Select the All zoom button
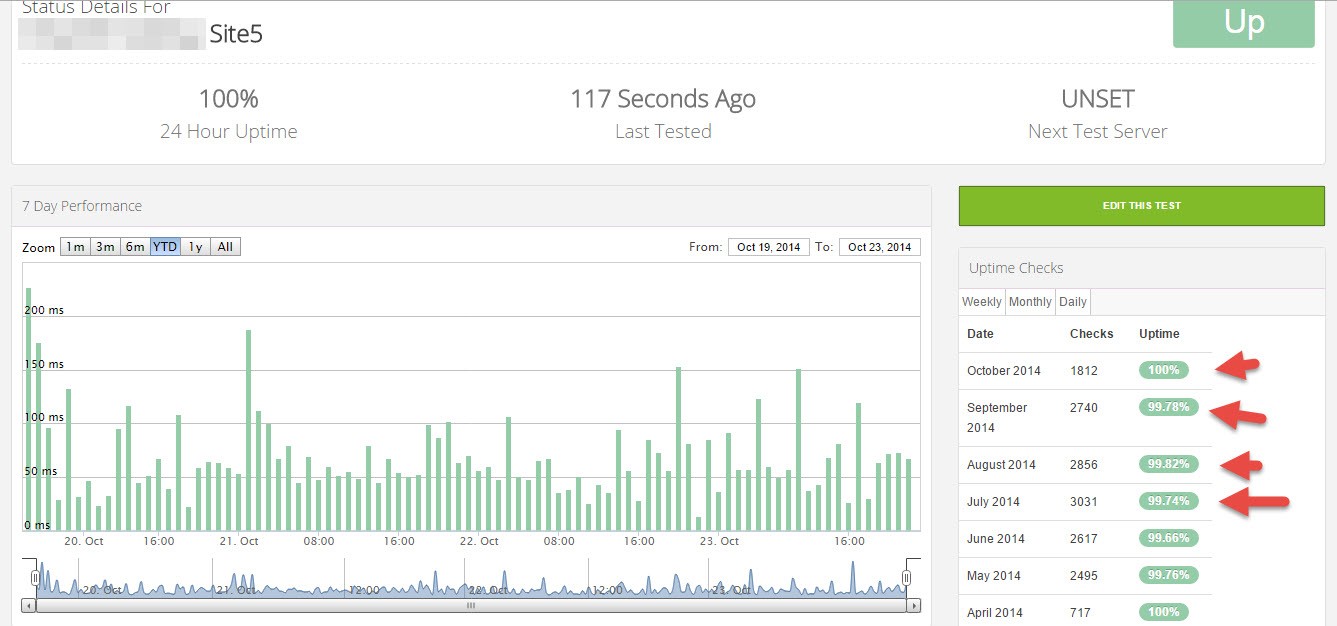Screen dimensions: 1337x626 [x=226, y=247]
